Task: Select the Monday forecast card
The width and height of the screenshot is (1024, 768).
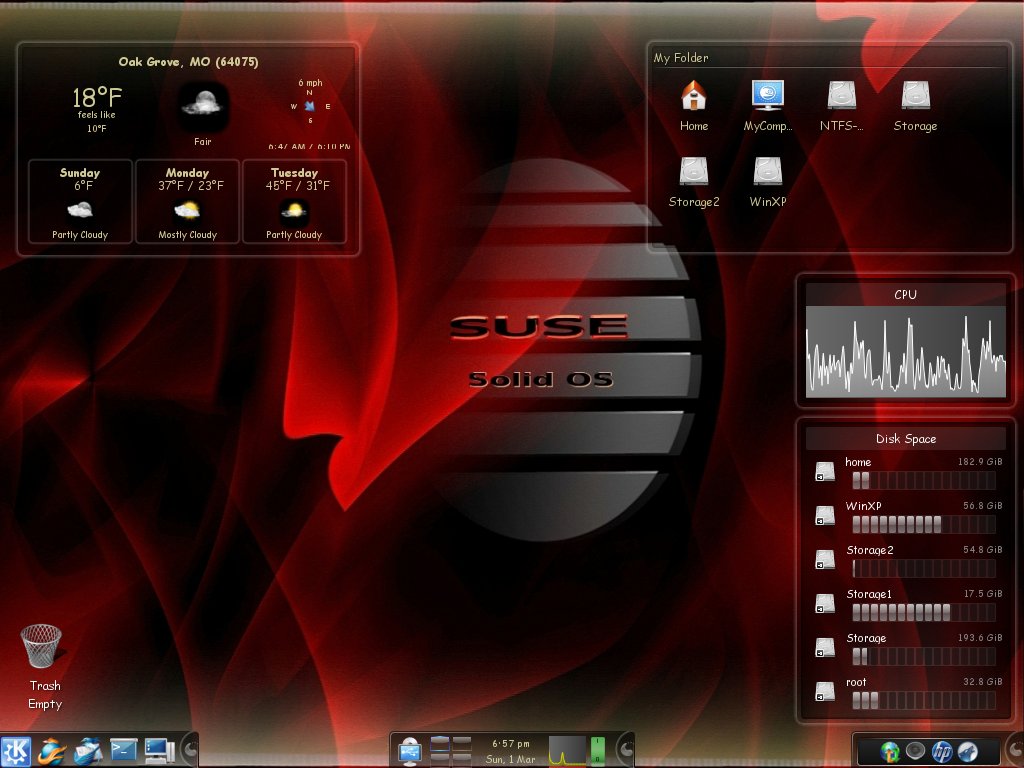Action: click(x=187, y=202)
